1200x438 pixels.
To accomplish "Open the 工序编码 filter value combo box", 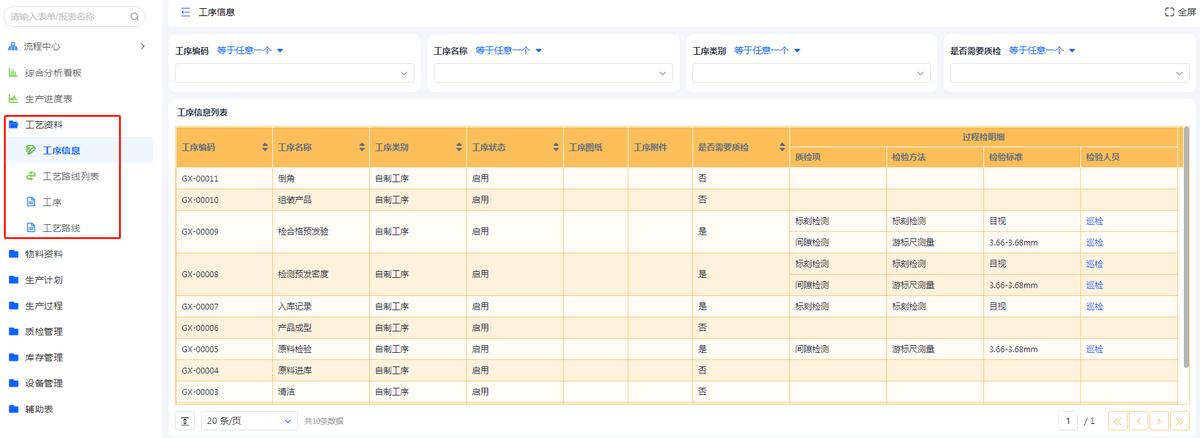I will (295, 73).
